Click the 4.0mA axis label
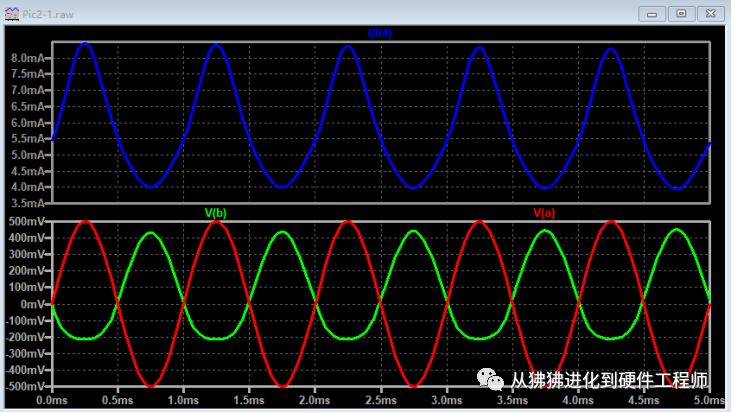This screenshot has width=732, height=413. (28, 187)
